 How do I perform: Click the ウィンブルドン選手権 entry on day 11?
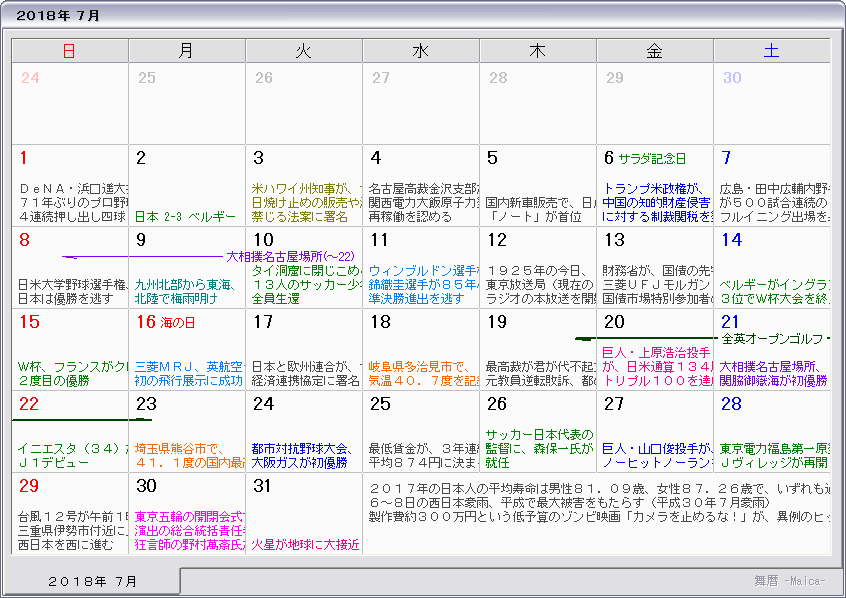coord(424,285)
